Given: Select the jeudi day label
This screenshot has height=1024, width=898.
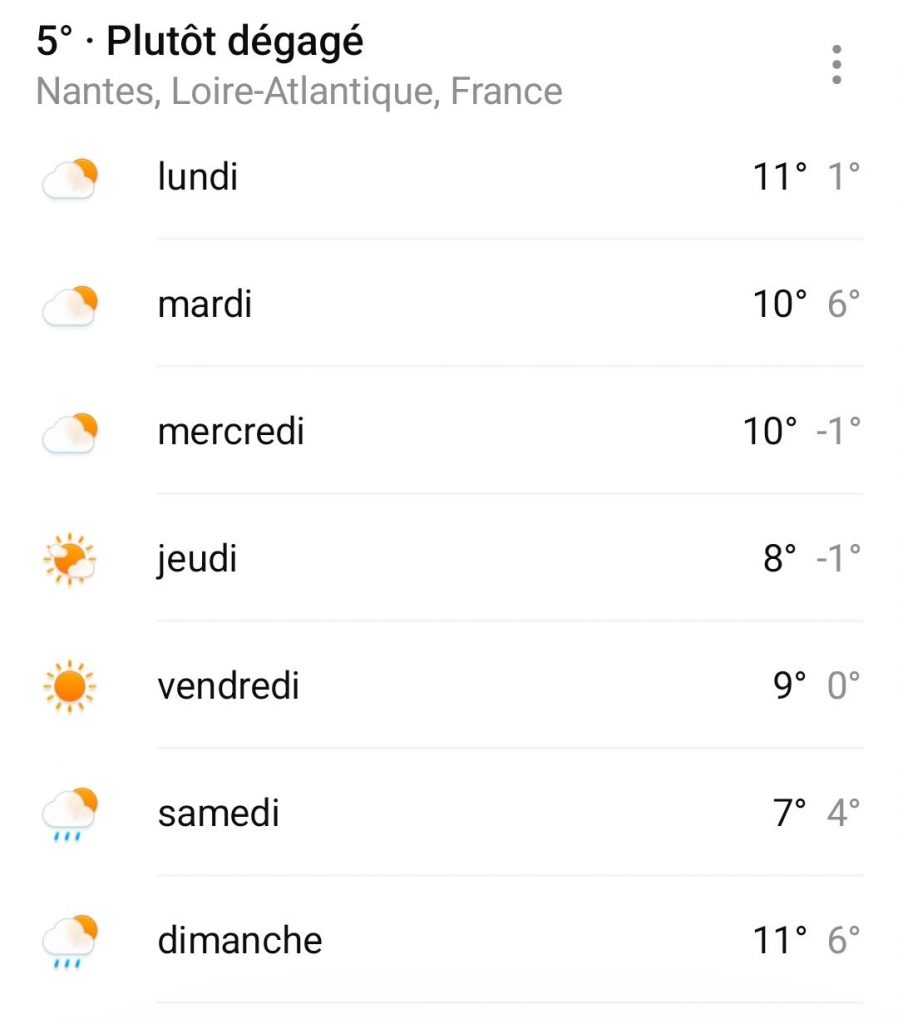Looking at the screenshot, I should tap(197, 559).
